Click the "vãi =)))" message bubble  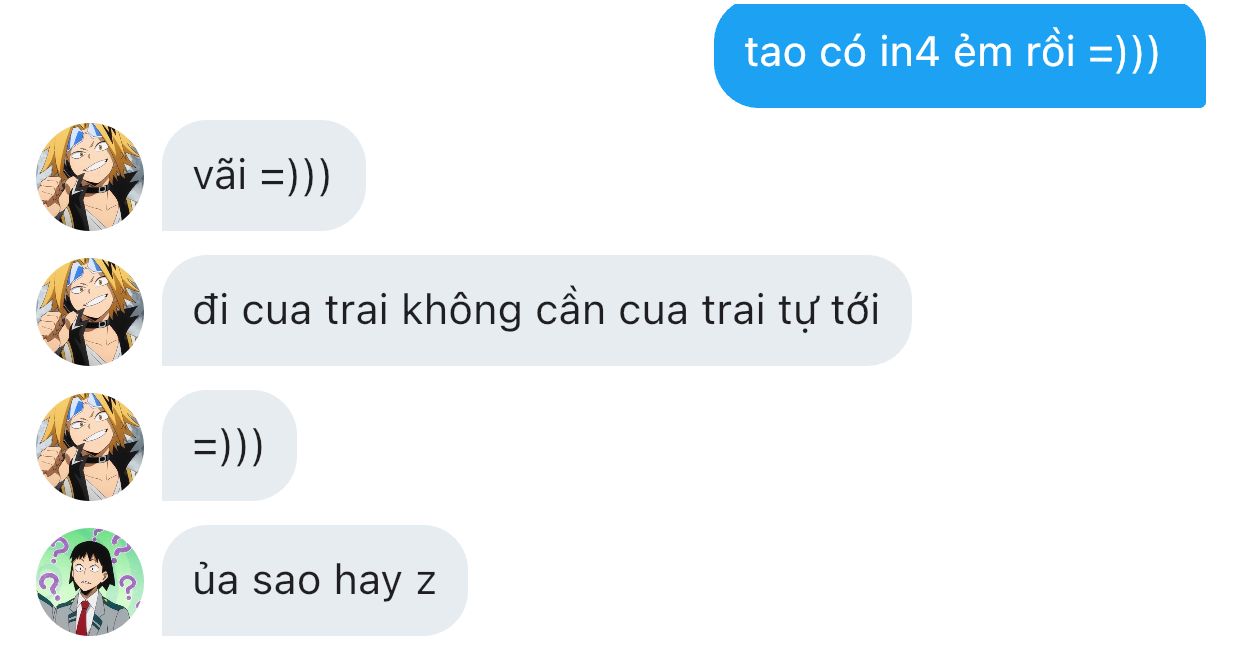(x=264, y=177)
